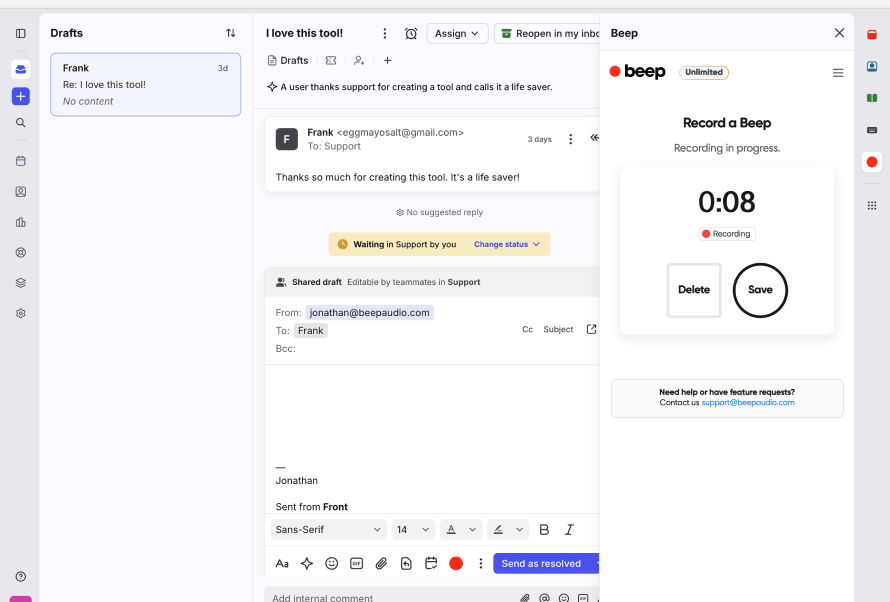Save the Beep recording
Viewport: 890px width, 602px height.
point(760,290)
